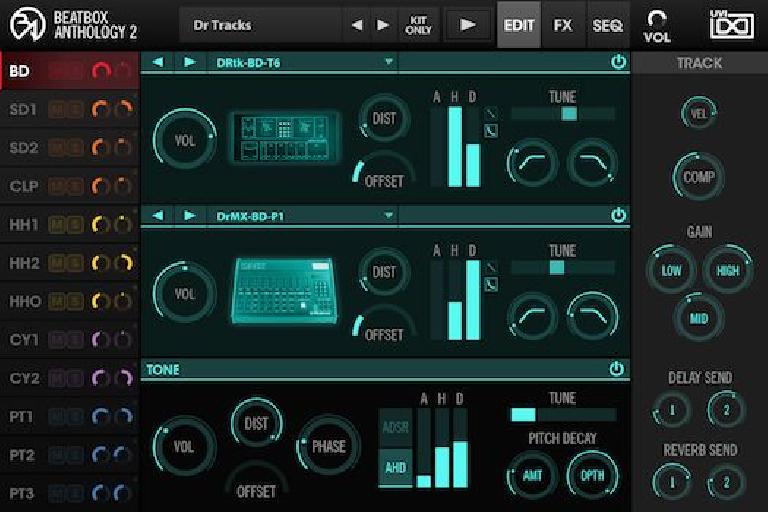Open the Dr Tracks preset menu
This screenshot has width=768, height=512.
[x=260, y=25]
